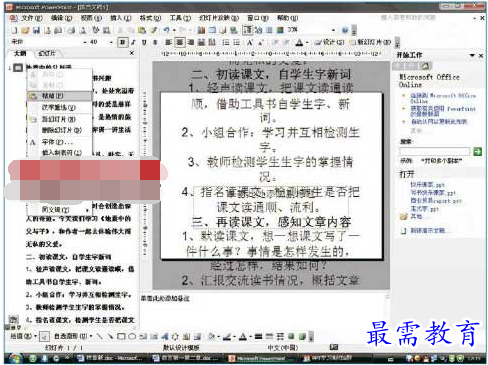488x365 pixels.
Task: Click the Select Objects pointer tool
Action: [x=44, y=337]
